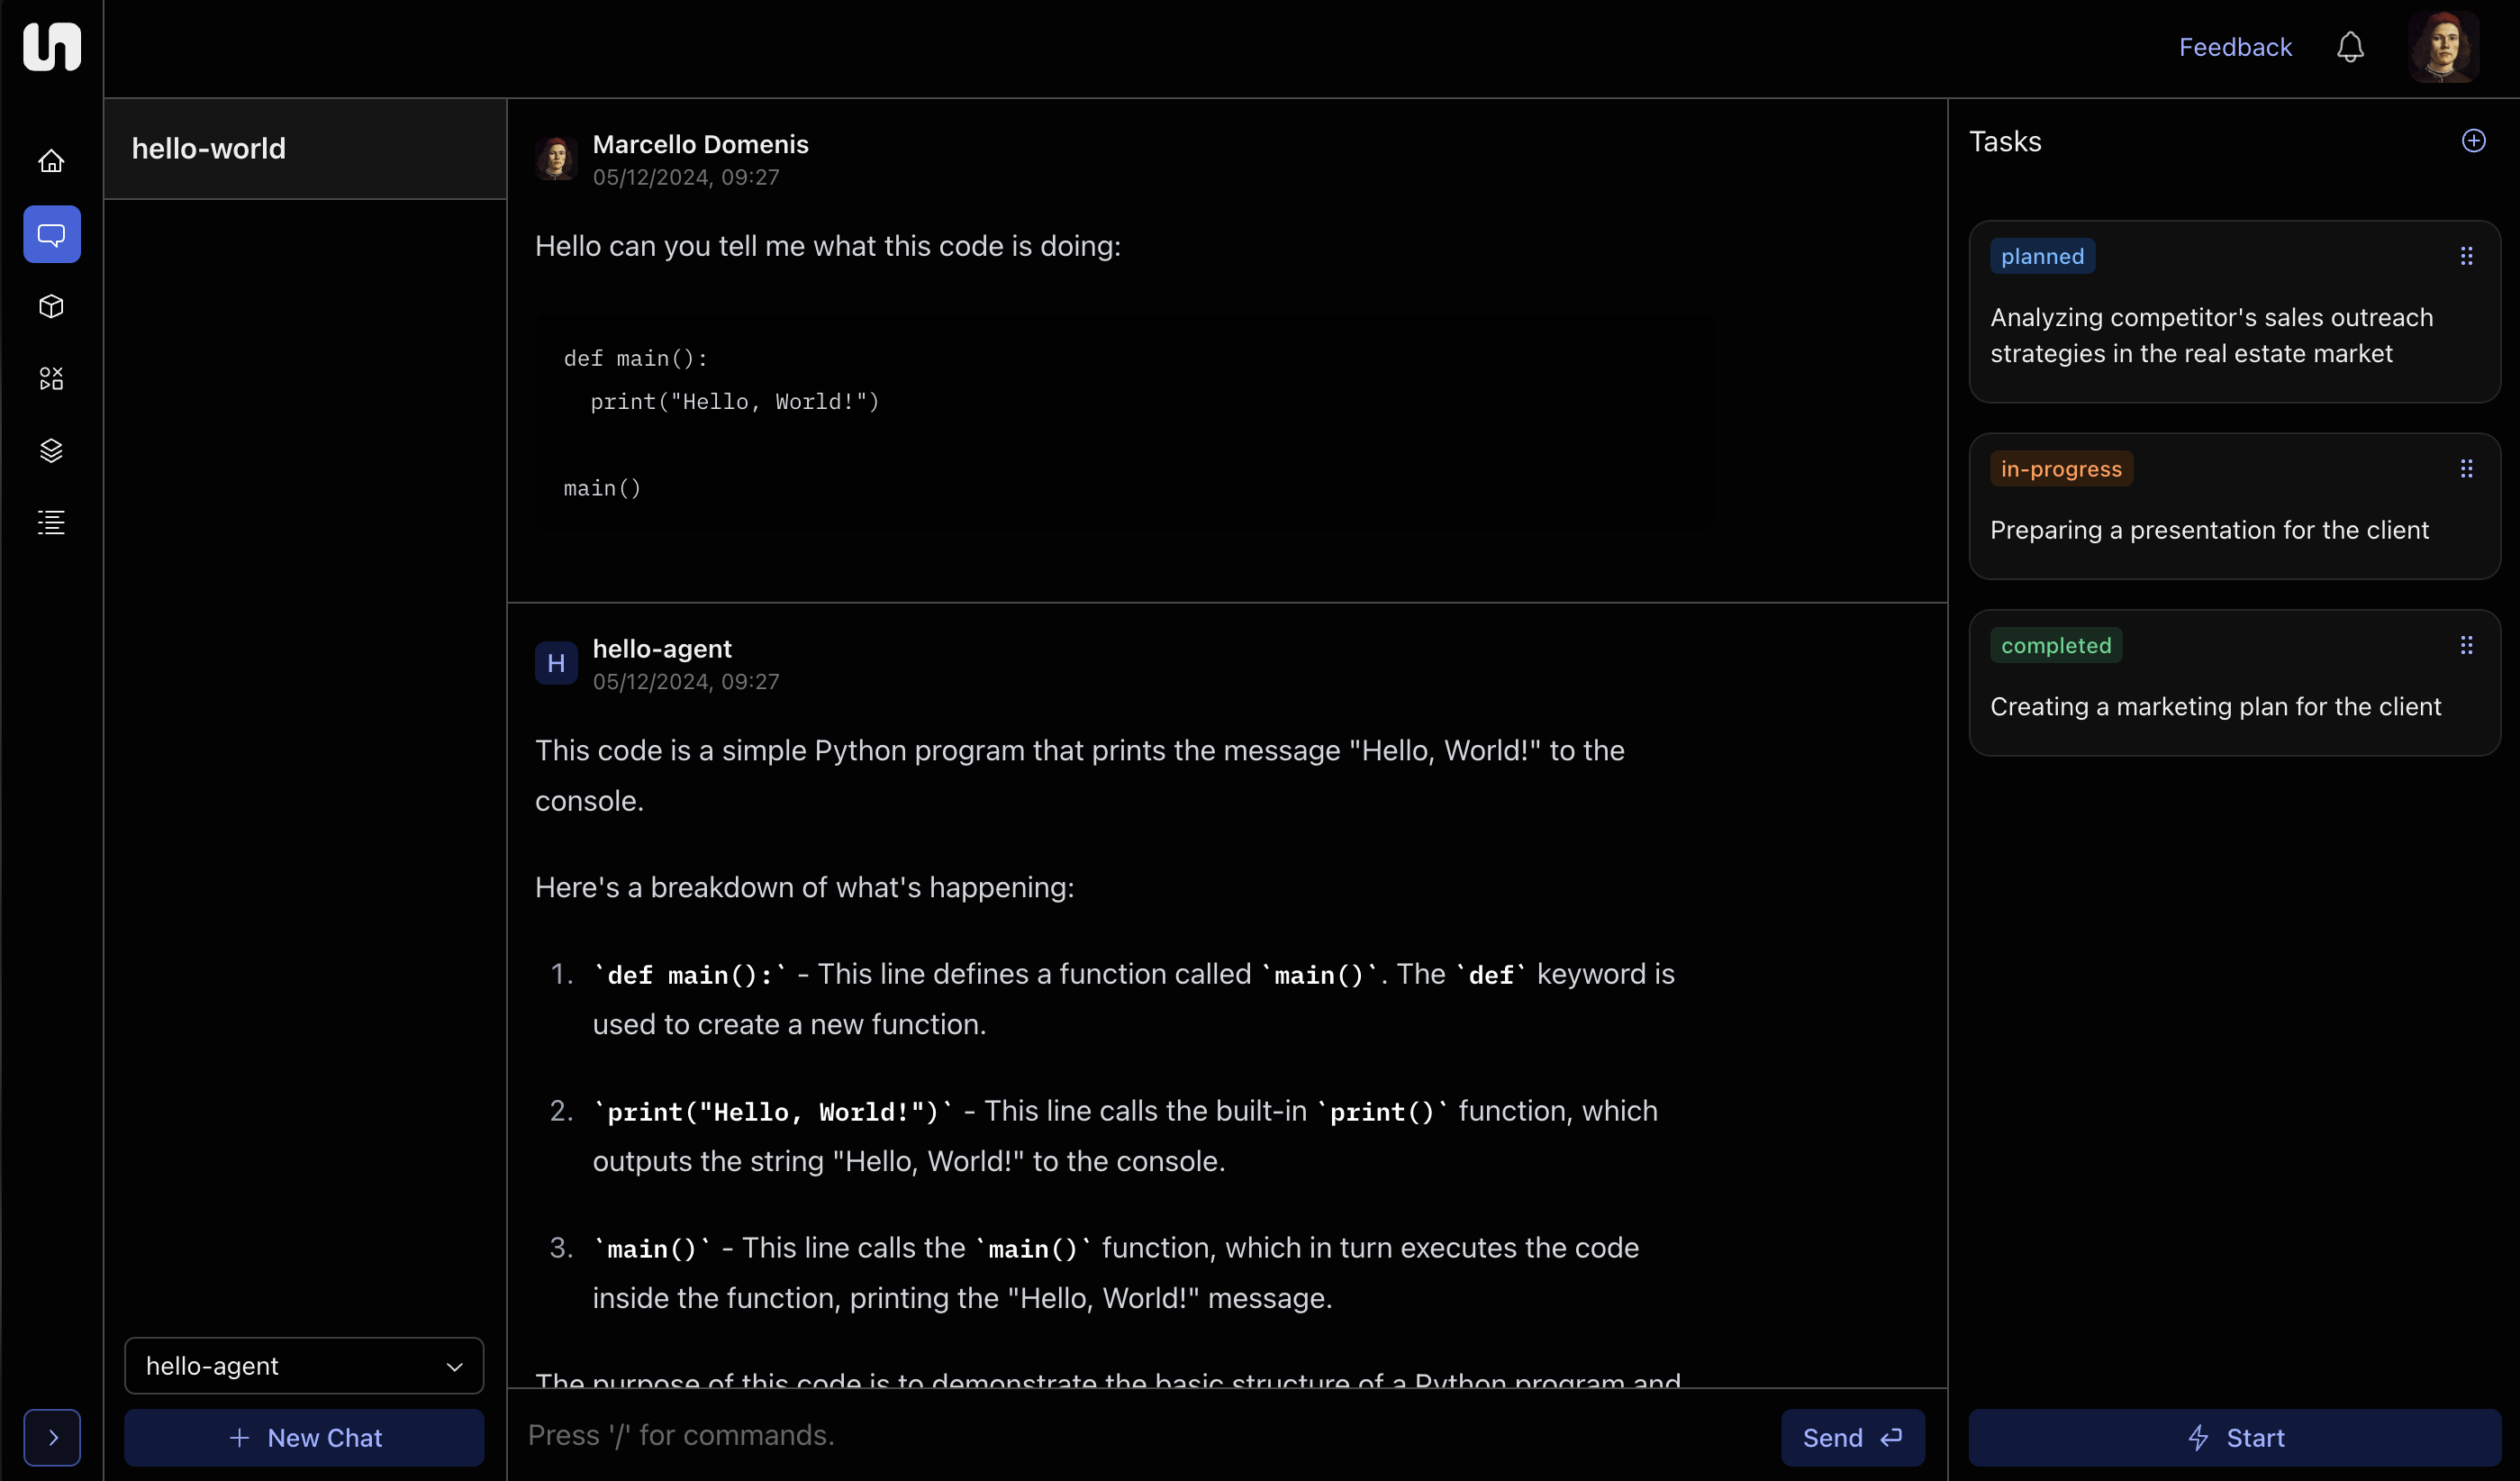Open options menu for planned task
Screen dimensions: 2520x1481
[x=2466, y=256]
